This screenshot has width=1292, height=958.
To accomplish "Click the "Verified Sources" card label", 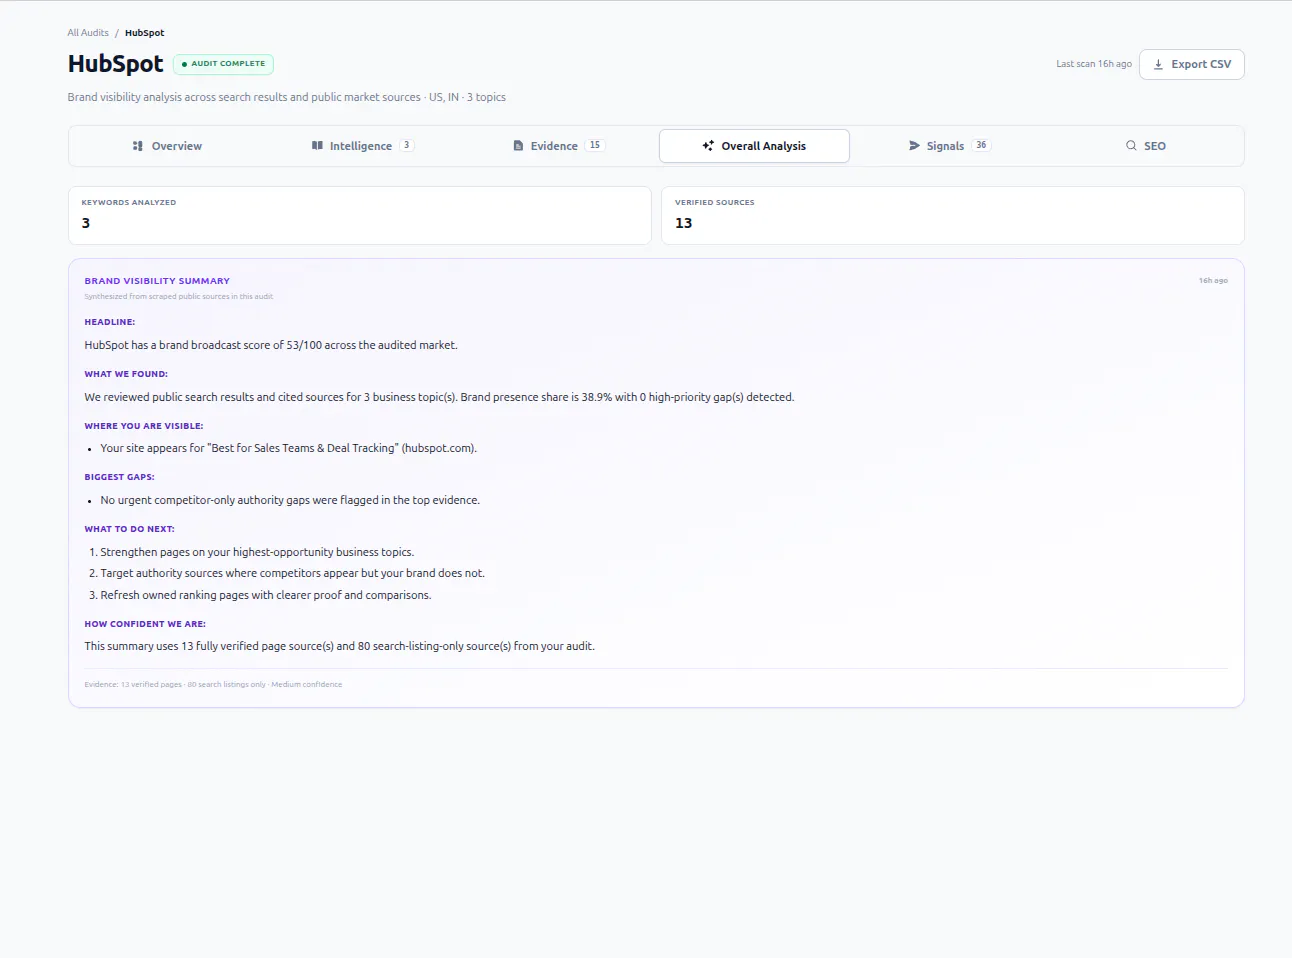I will 715,203.
